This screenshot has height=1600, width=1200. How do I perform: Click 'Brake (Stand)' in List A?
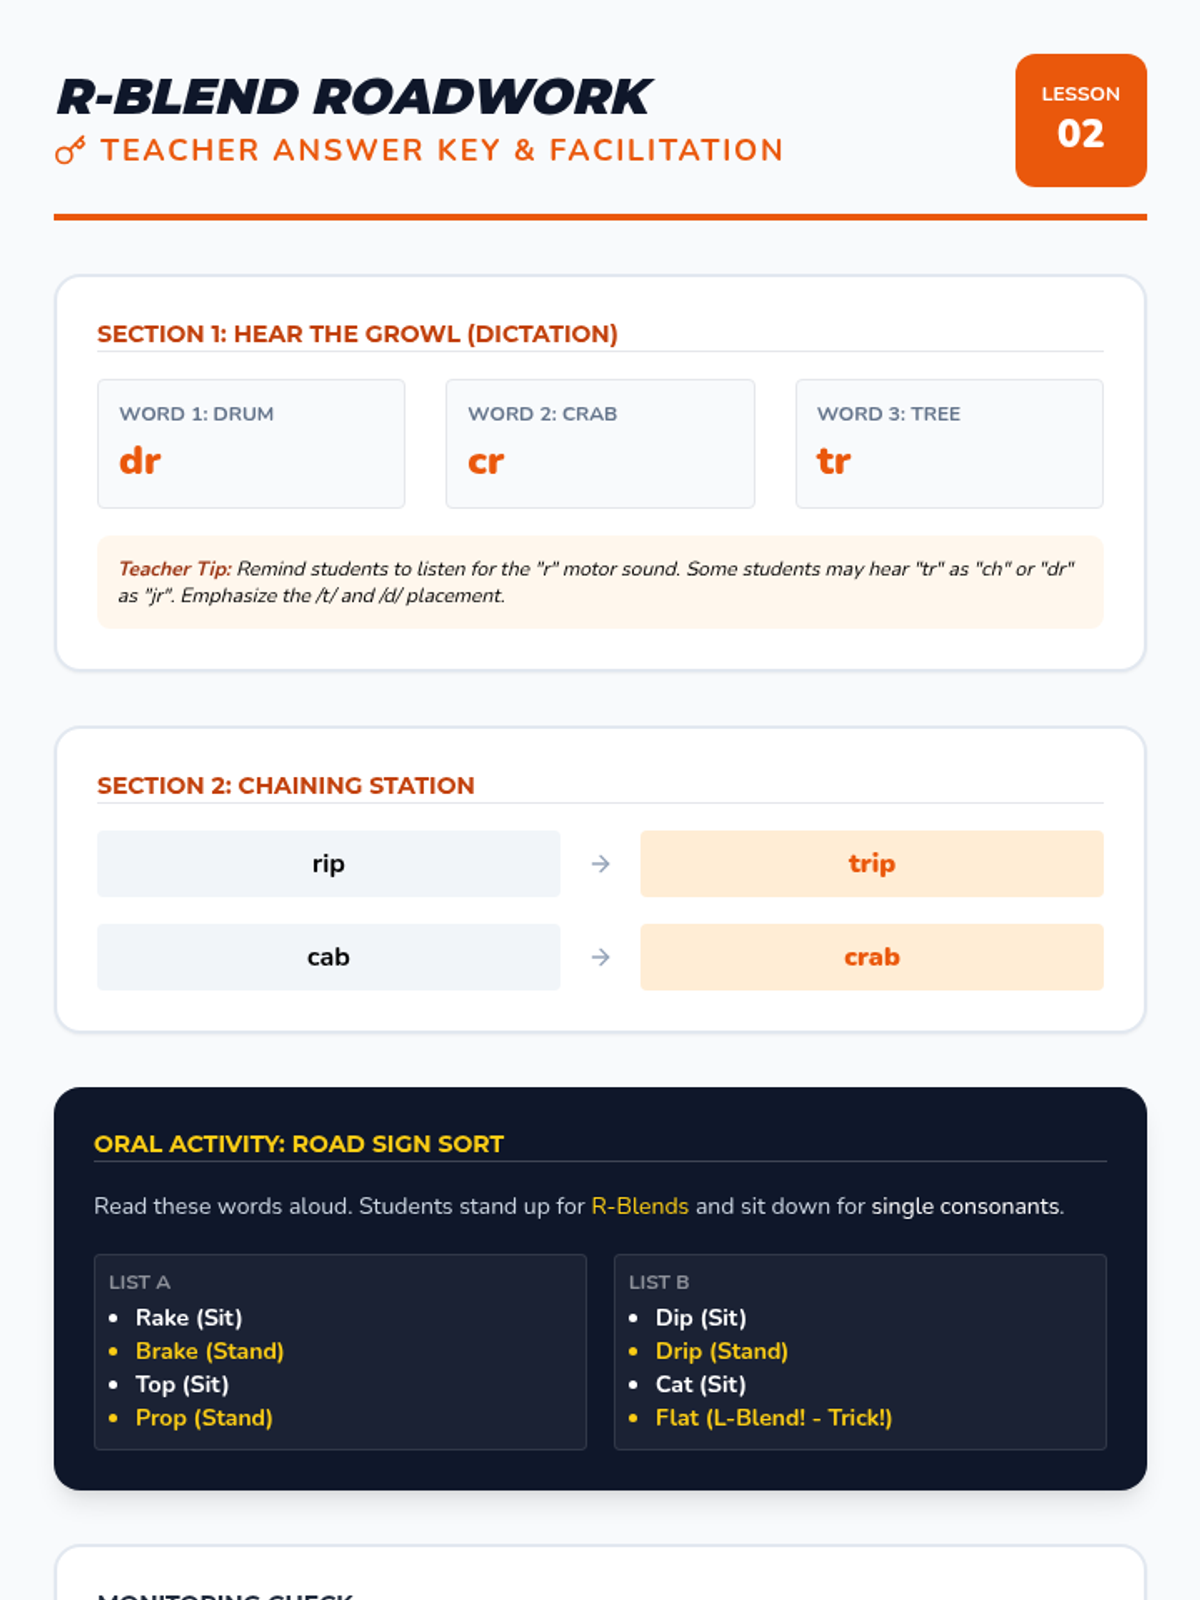(x=210, y=1351)
